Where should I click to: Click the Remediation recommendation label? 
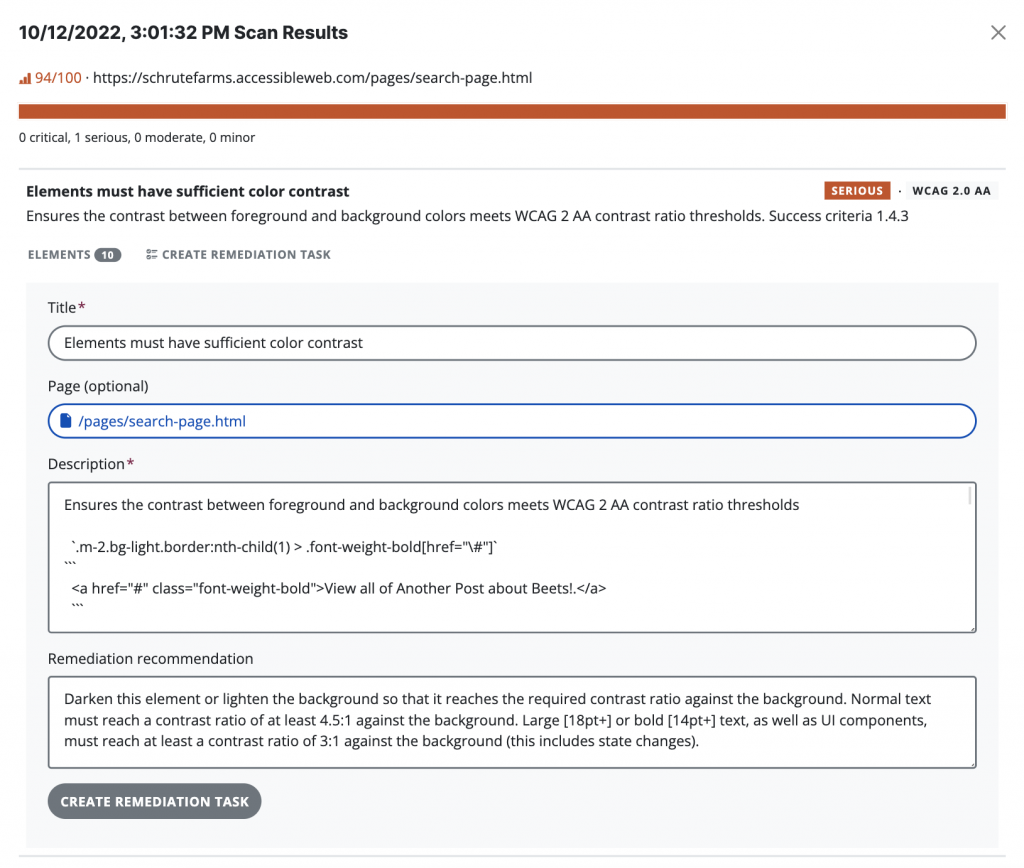(150, 658)
